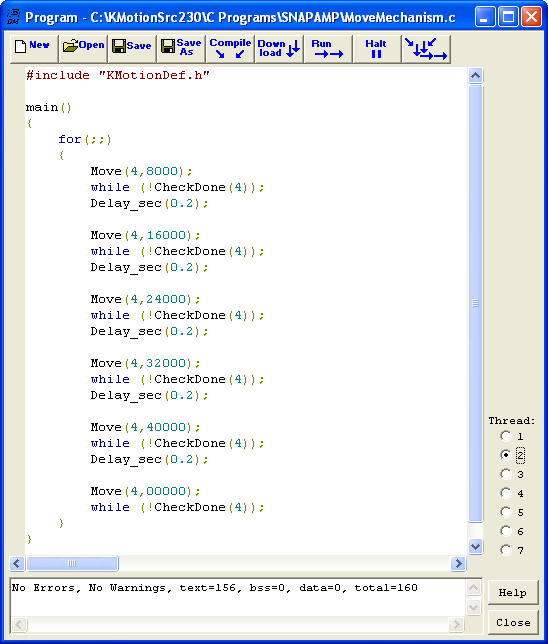Select Thread 1 radio button

[506, 436]
